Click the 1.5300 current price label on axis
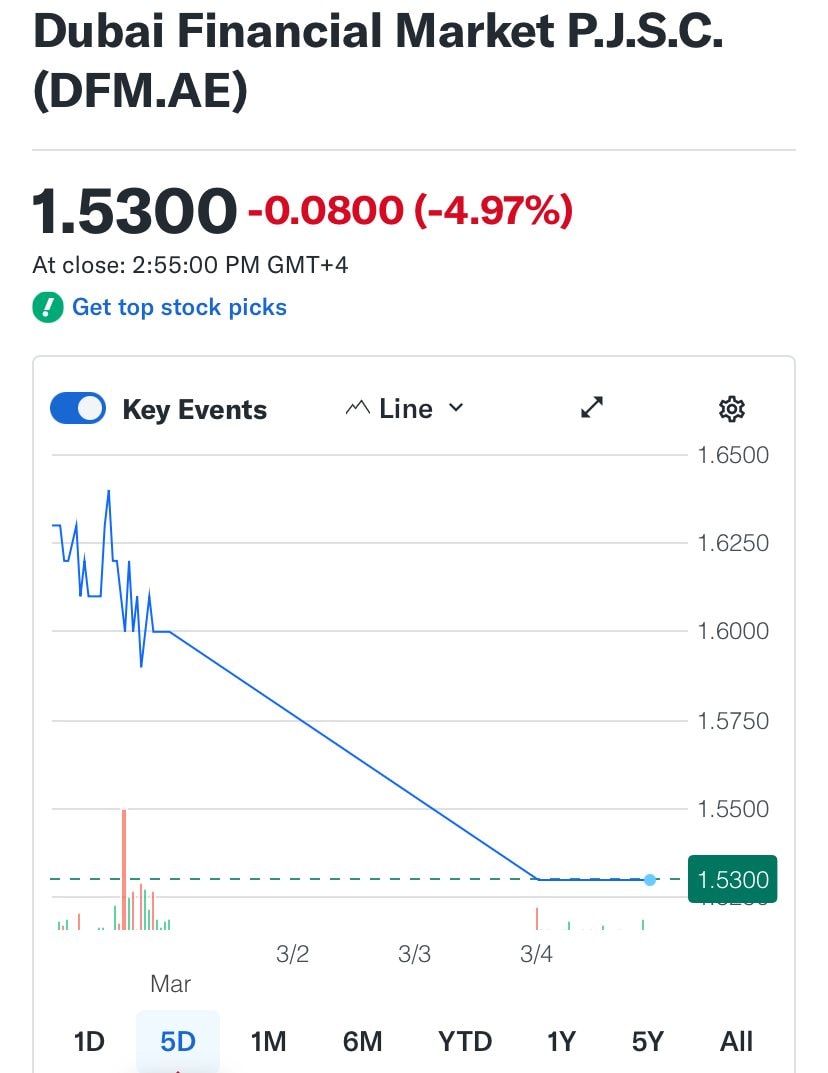The height and width of the screenshot is (1073, 828). 733,880
